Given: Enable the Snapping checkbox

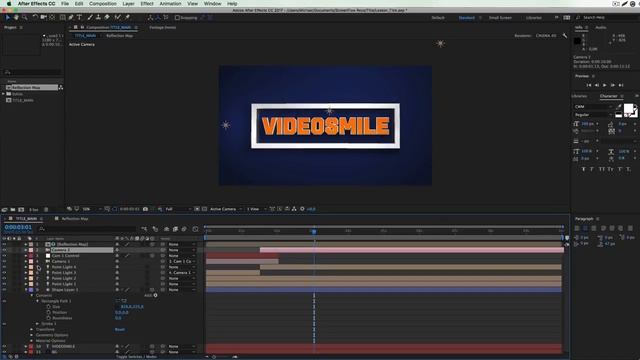Looking at the screenshot, I should 178,18.
